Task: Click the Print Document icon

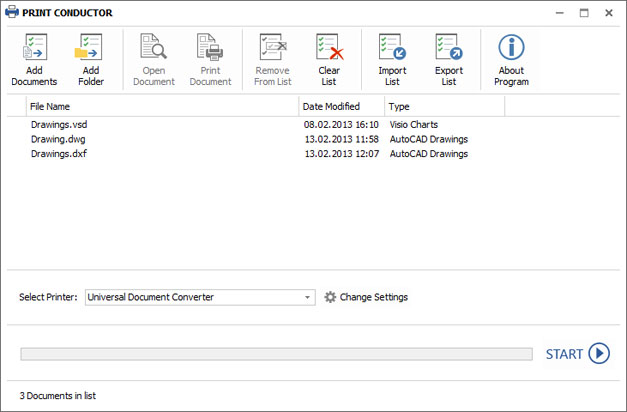Action: click(210, 47)
